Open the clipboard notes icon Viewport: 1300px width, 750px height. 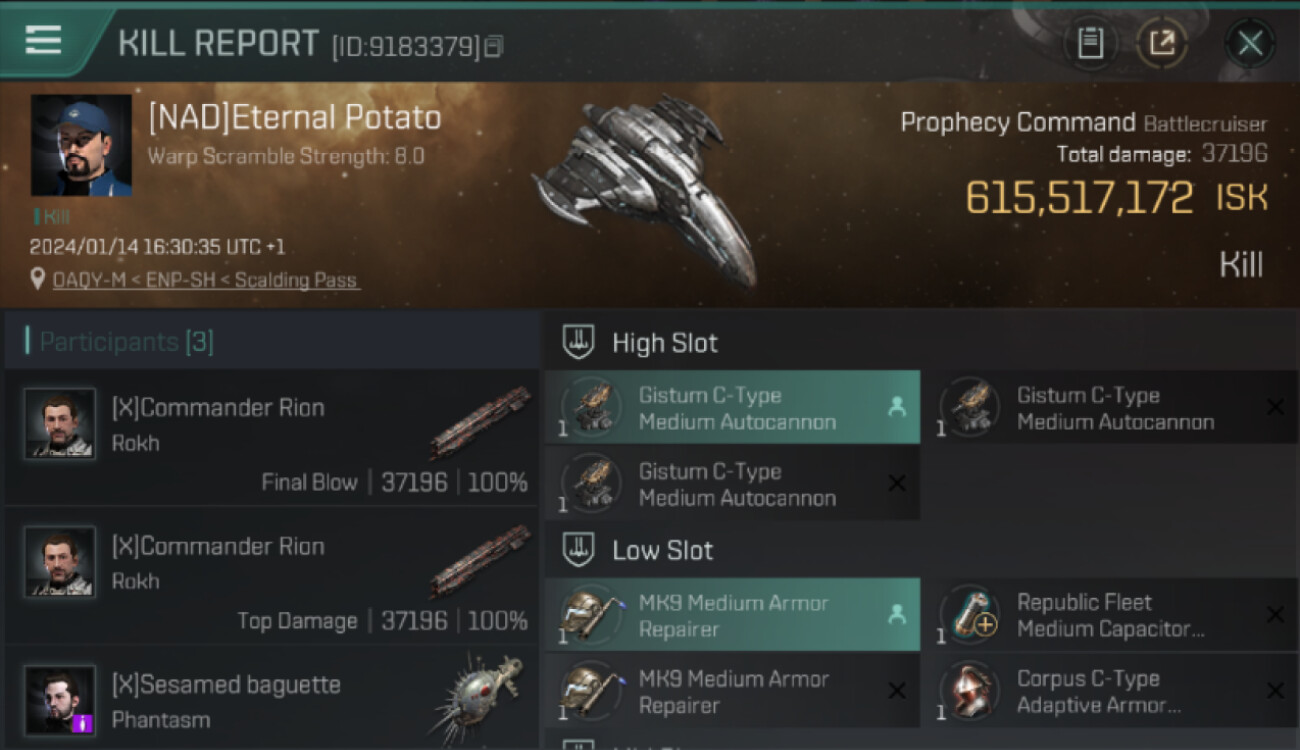pyautogui.click(x=1090, y=43)
